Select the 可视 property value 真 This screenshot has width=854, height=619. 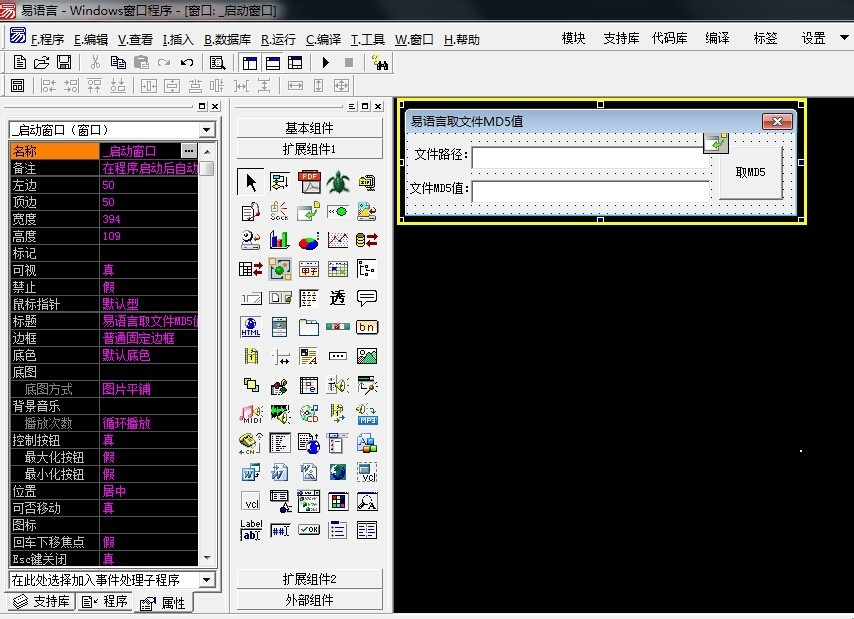pos(148,270)
